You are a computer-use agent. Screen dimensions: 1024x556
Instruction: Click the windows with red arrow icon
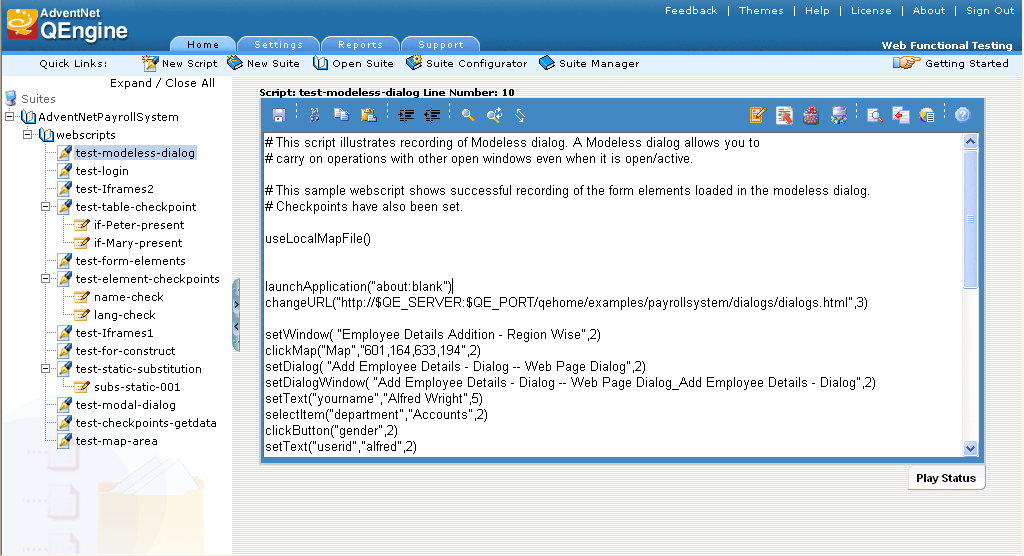point(901,116)
